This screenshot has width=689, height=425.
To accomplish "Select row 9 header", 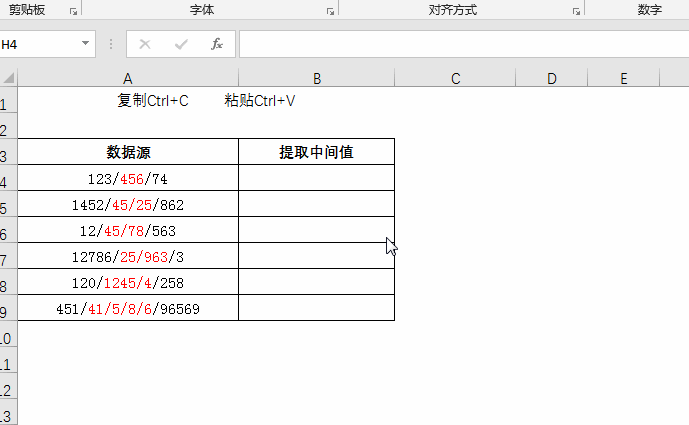I will [x=8, y=307].
